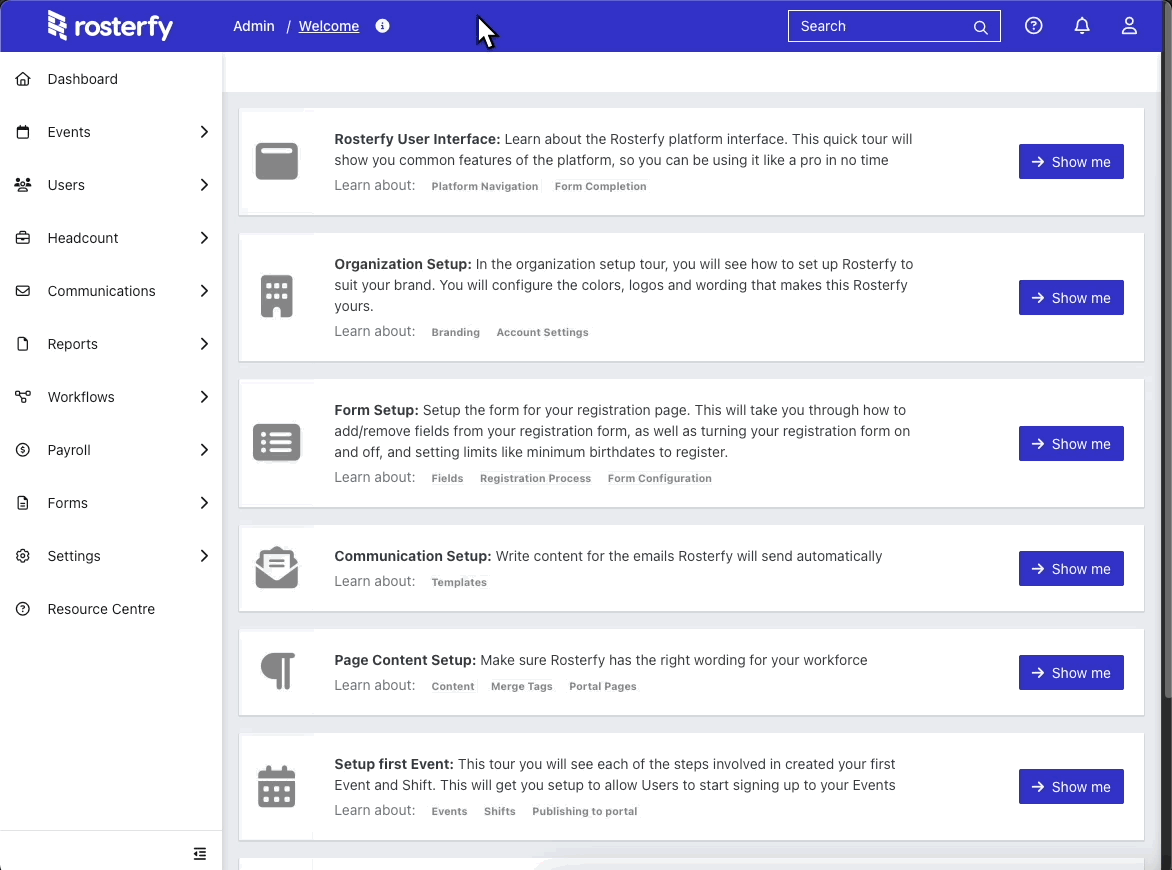Click the Rosterfy User Interface window icon
Screen dimensions: 1172x870
click(x=277, y=161)
